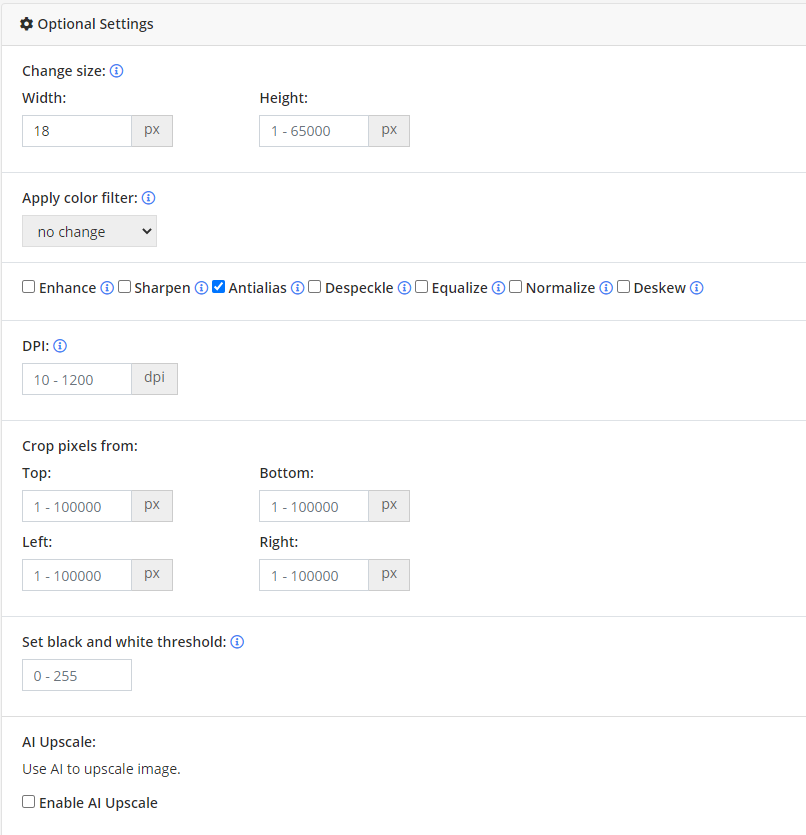Screen dimensions: 806x835
Task: Click into the Height input field
Action: pos(314,131)
